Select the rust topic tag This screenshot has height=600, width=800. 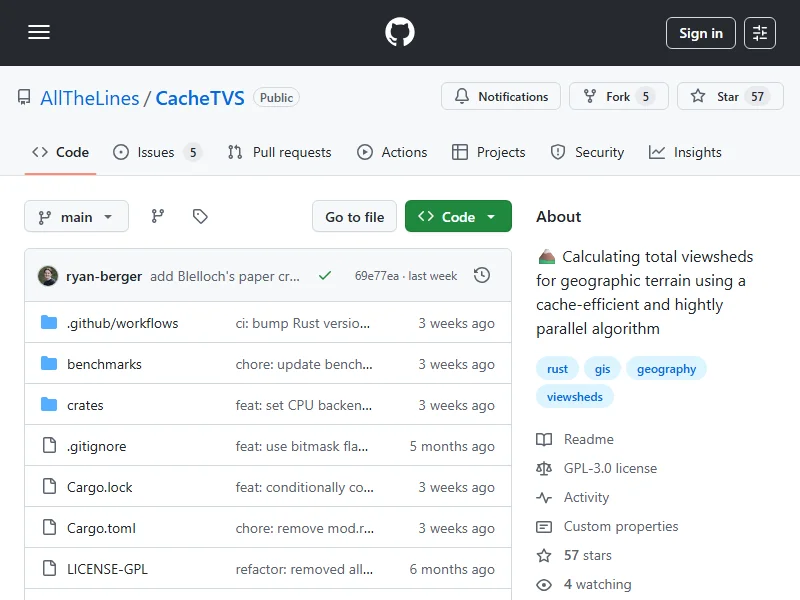(557, 369)
